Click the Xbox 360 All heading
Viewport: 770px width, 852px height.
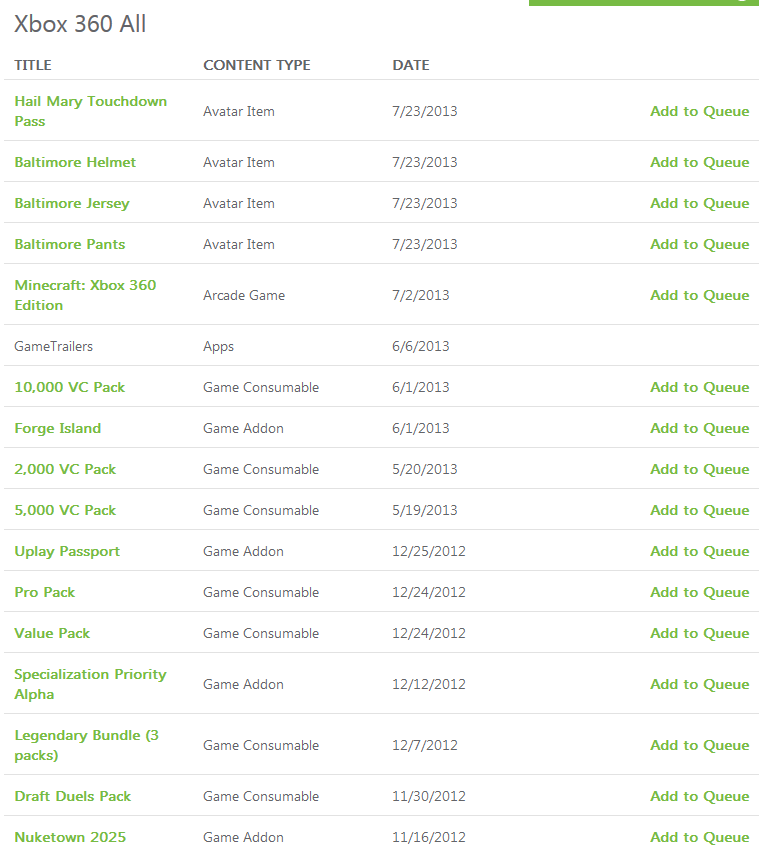coord(80,24)
